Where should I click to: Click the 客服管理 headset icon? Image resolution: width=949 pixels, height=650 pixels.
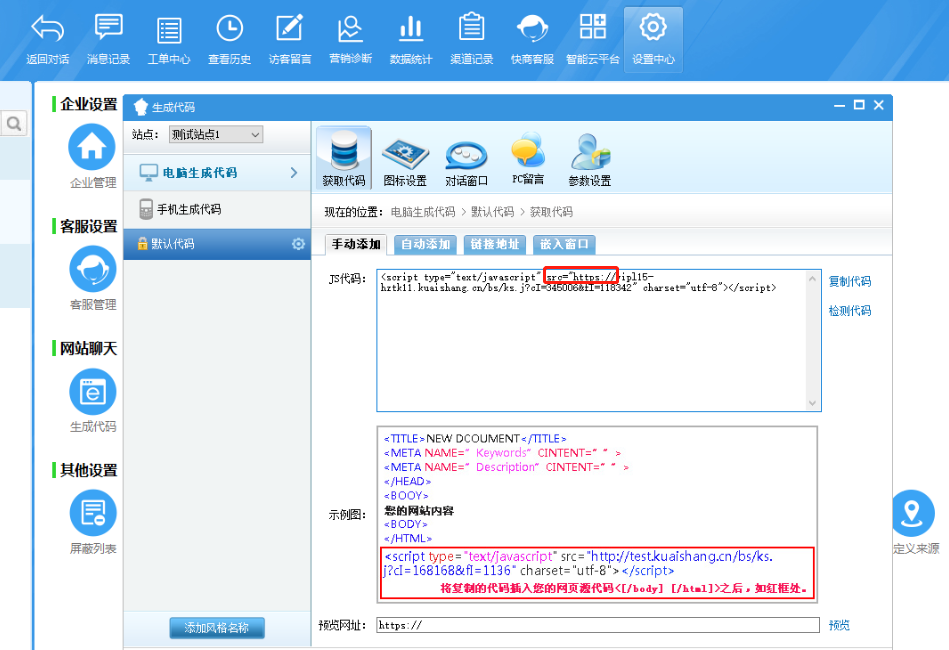tap(93, 269)
